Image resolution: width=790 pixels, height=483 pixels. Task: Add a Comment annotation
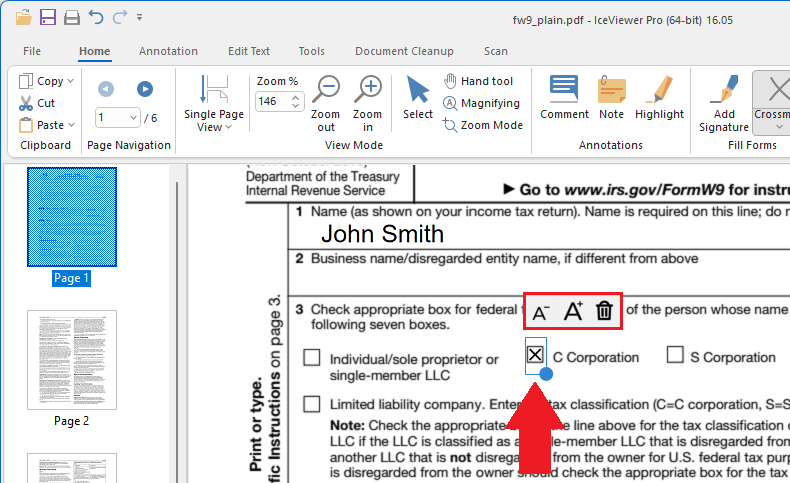(564, 98)
